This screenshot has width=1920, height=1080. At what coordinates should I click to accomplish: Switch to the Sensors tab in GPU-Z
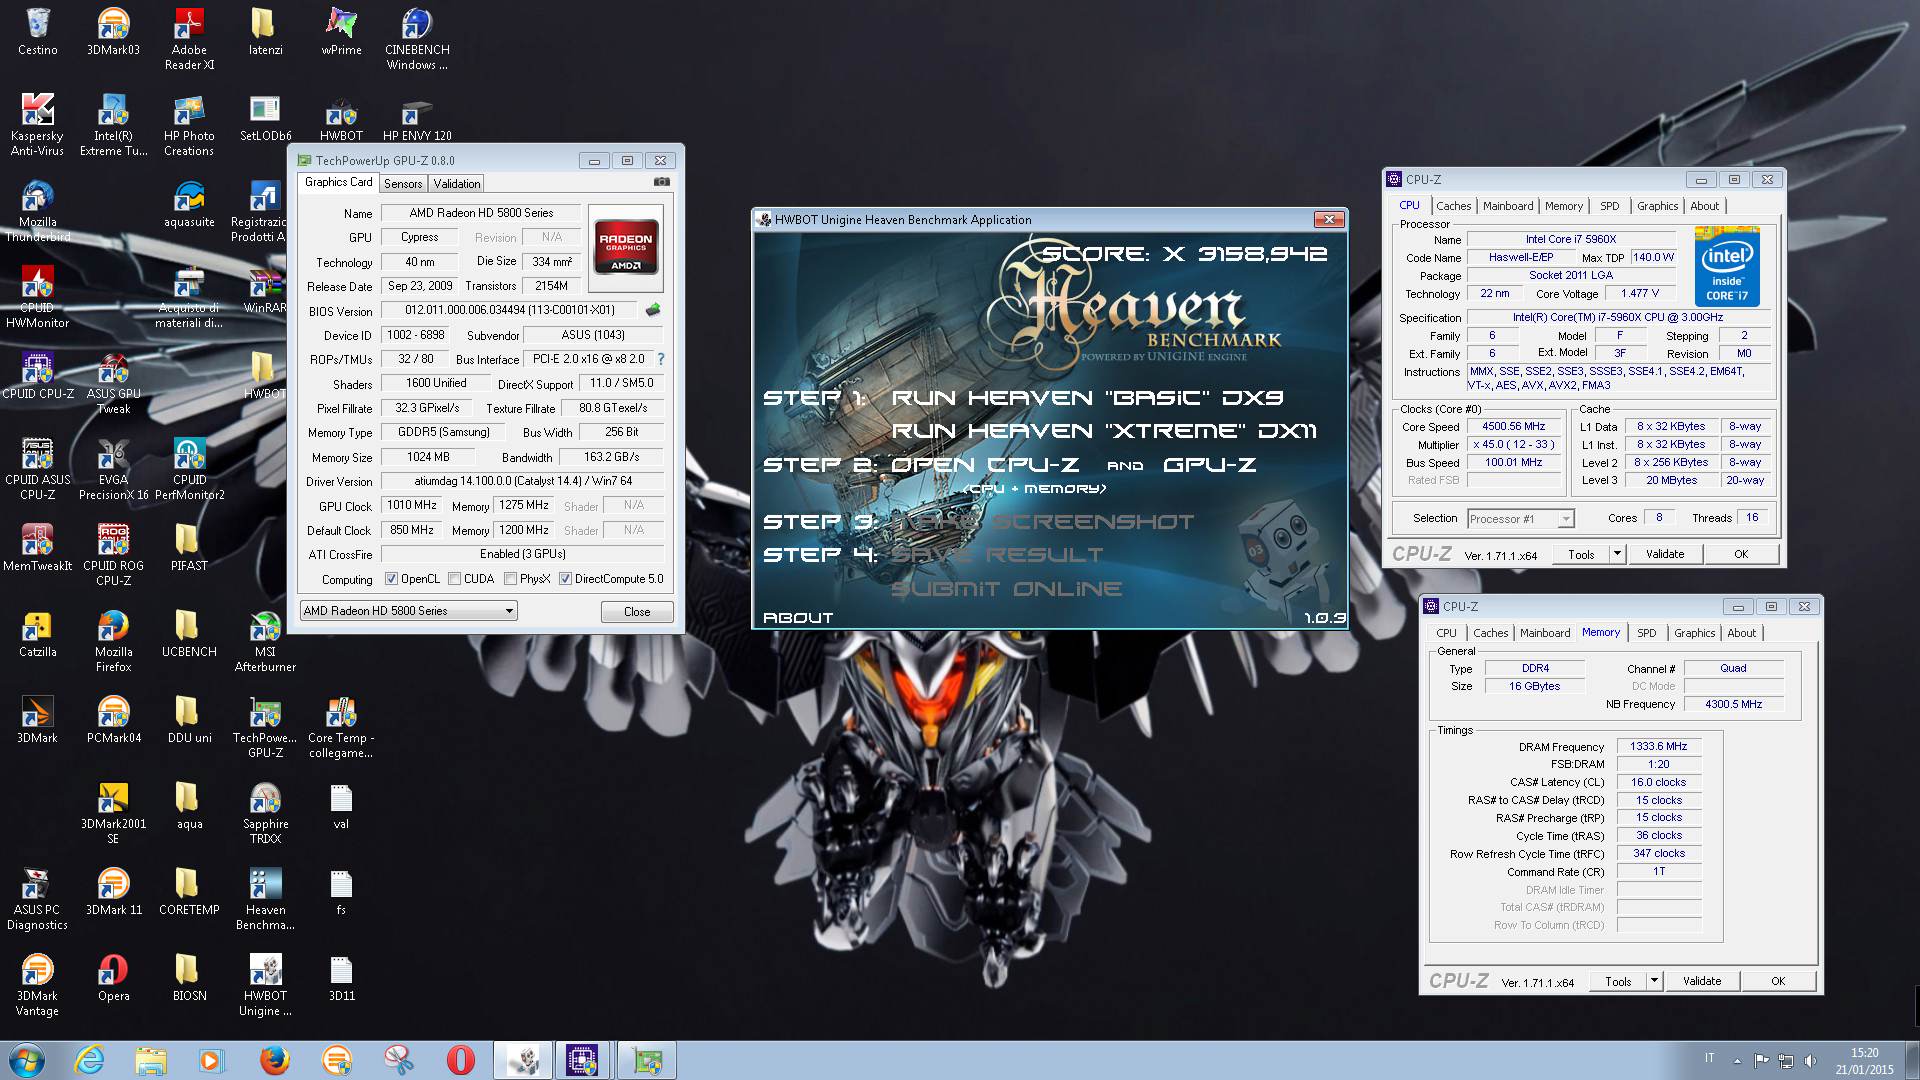pos(403,184)
